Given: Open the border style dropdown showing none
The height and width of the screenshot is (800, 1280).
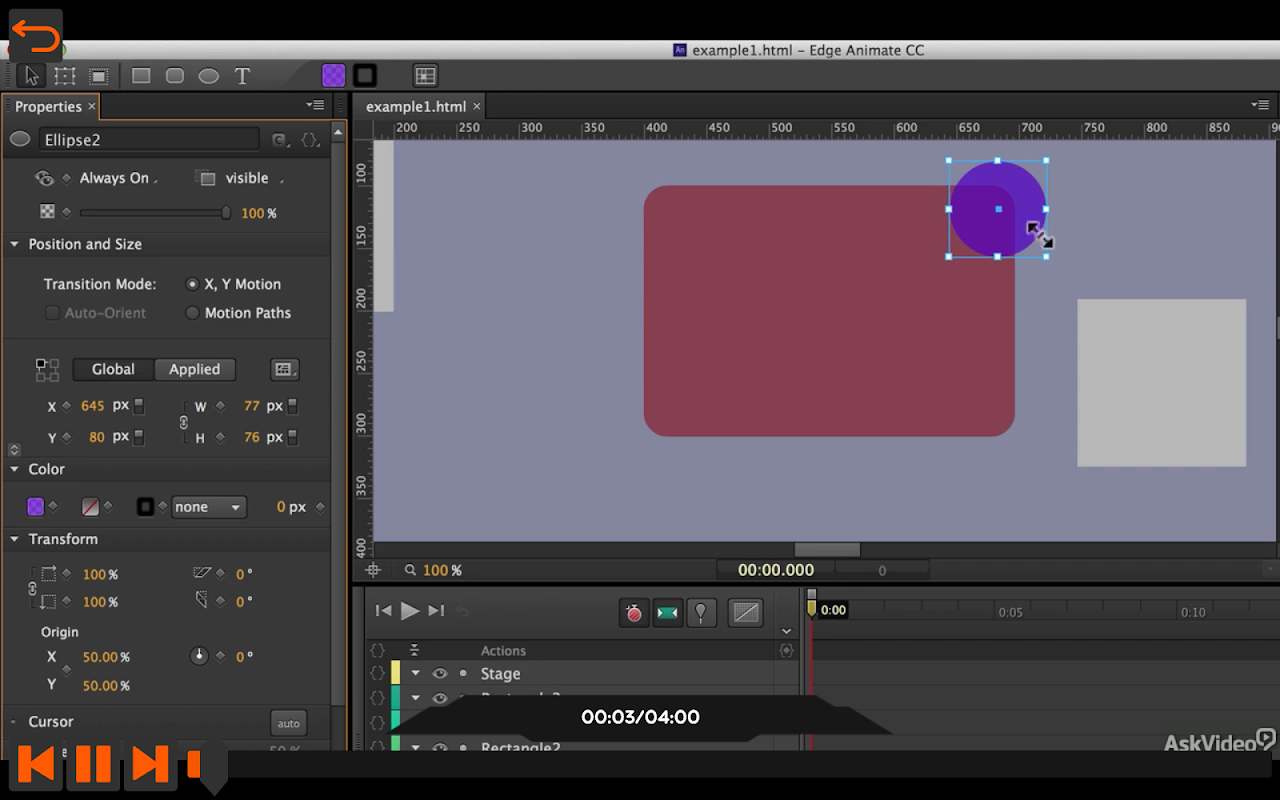Looking at the screenshot, I should click(x=209, y=507).
